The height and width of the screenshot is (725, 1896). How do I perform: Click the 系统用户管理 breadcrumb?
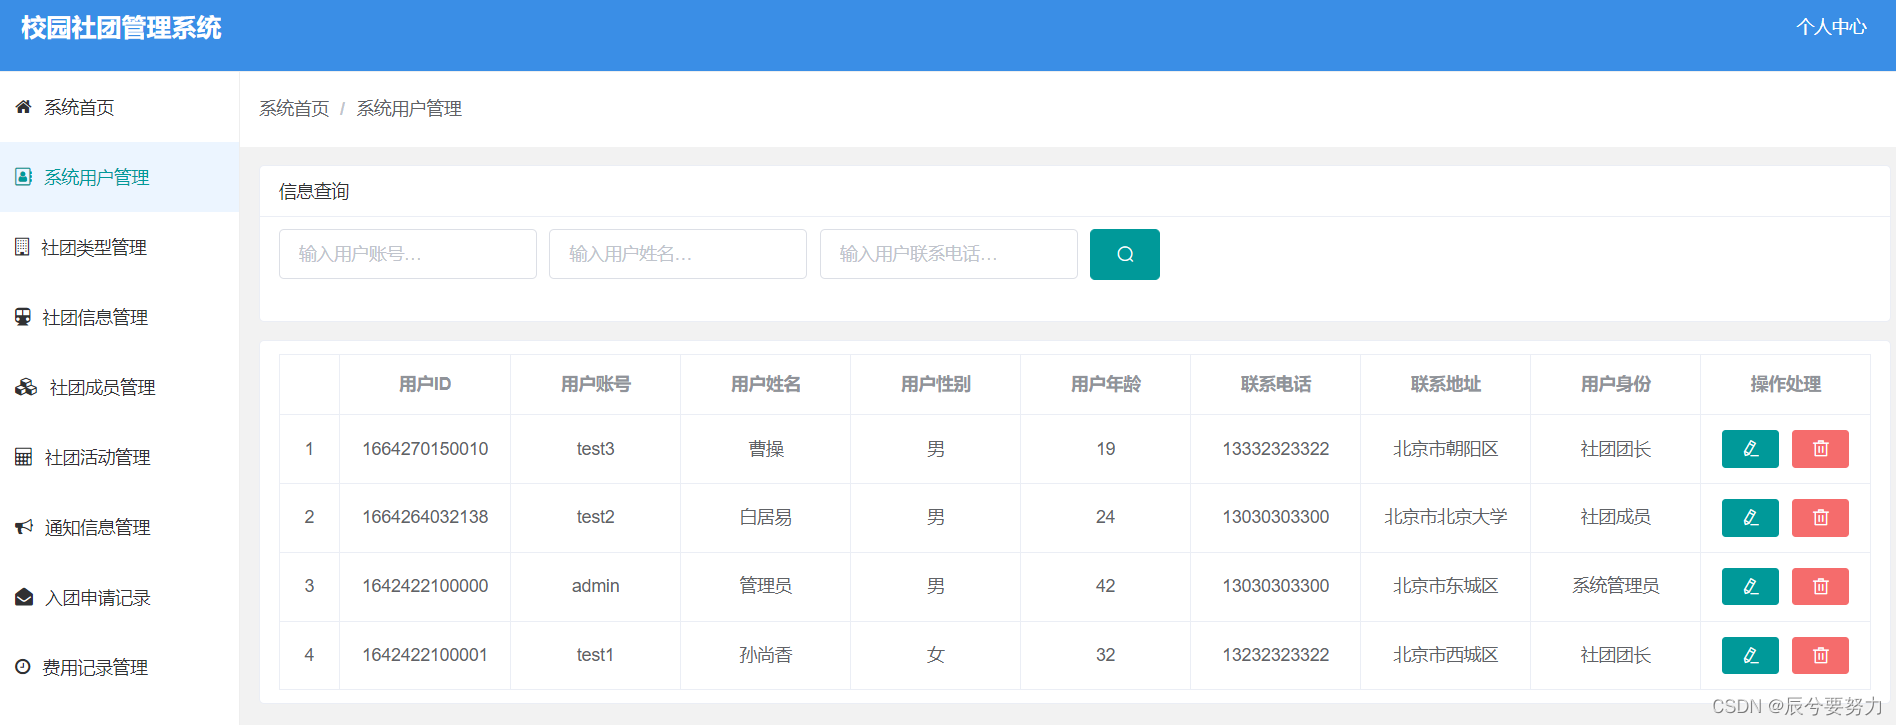point(409,108)
